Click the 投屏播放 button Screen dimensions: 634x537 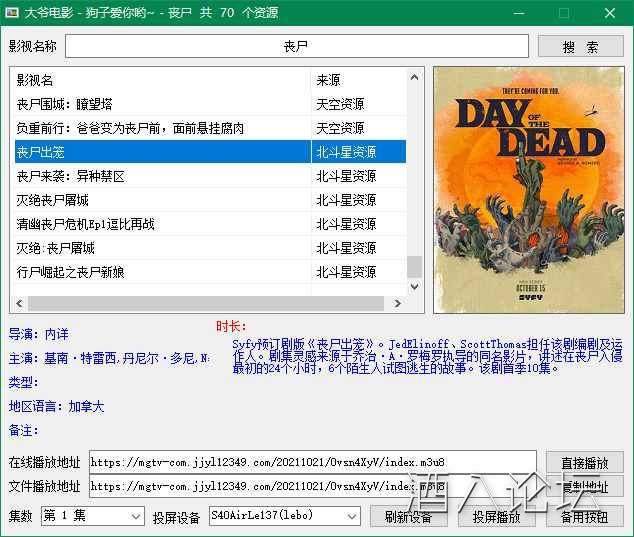[x=497, y=516]
